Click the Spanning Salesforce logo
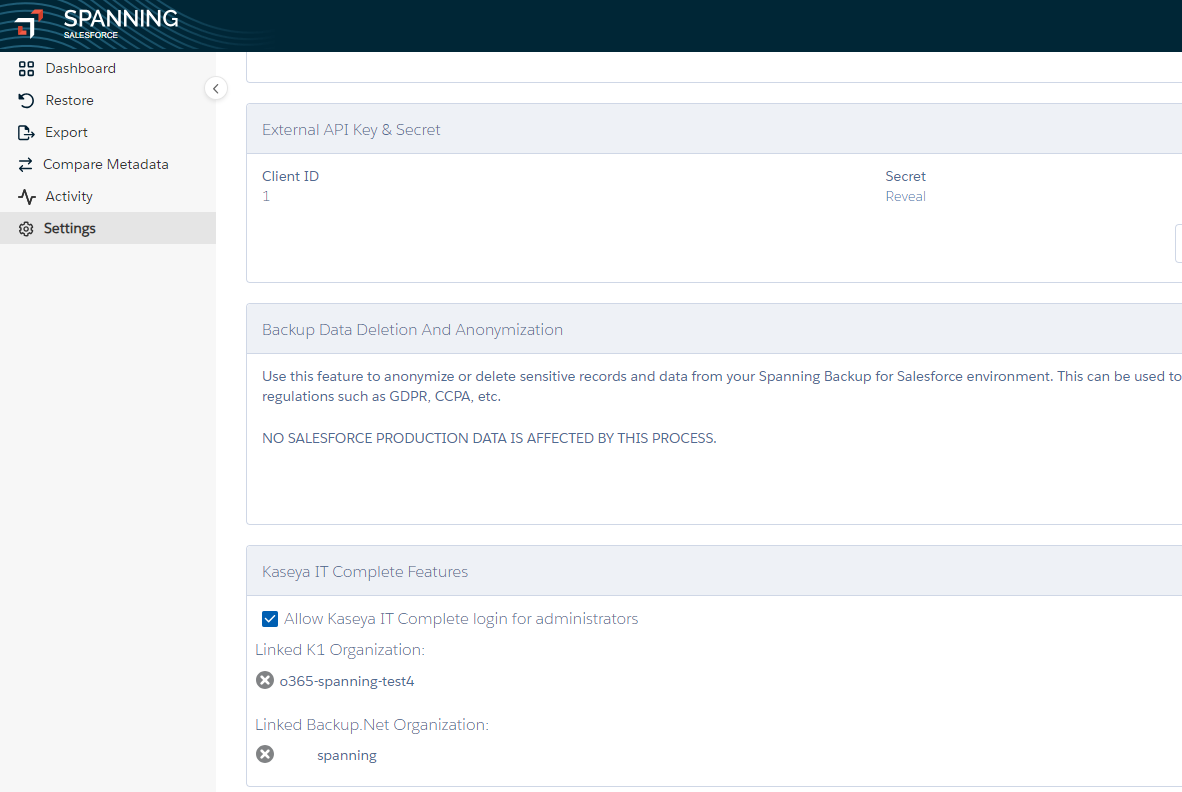 96,23
